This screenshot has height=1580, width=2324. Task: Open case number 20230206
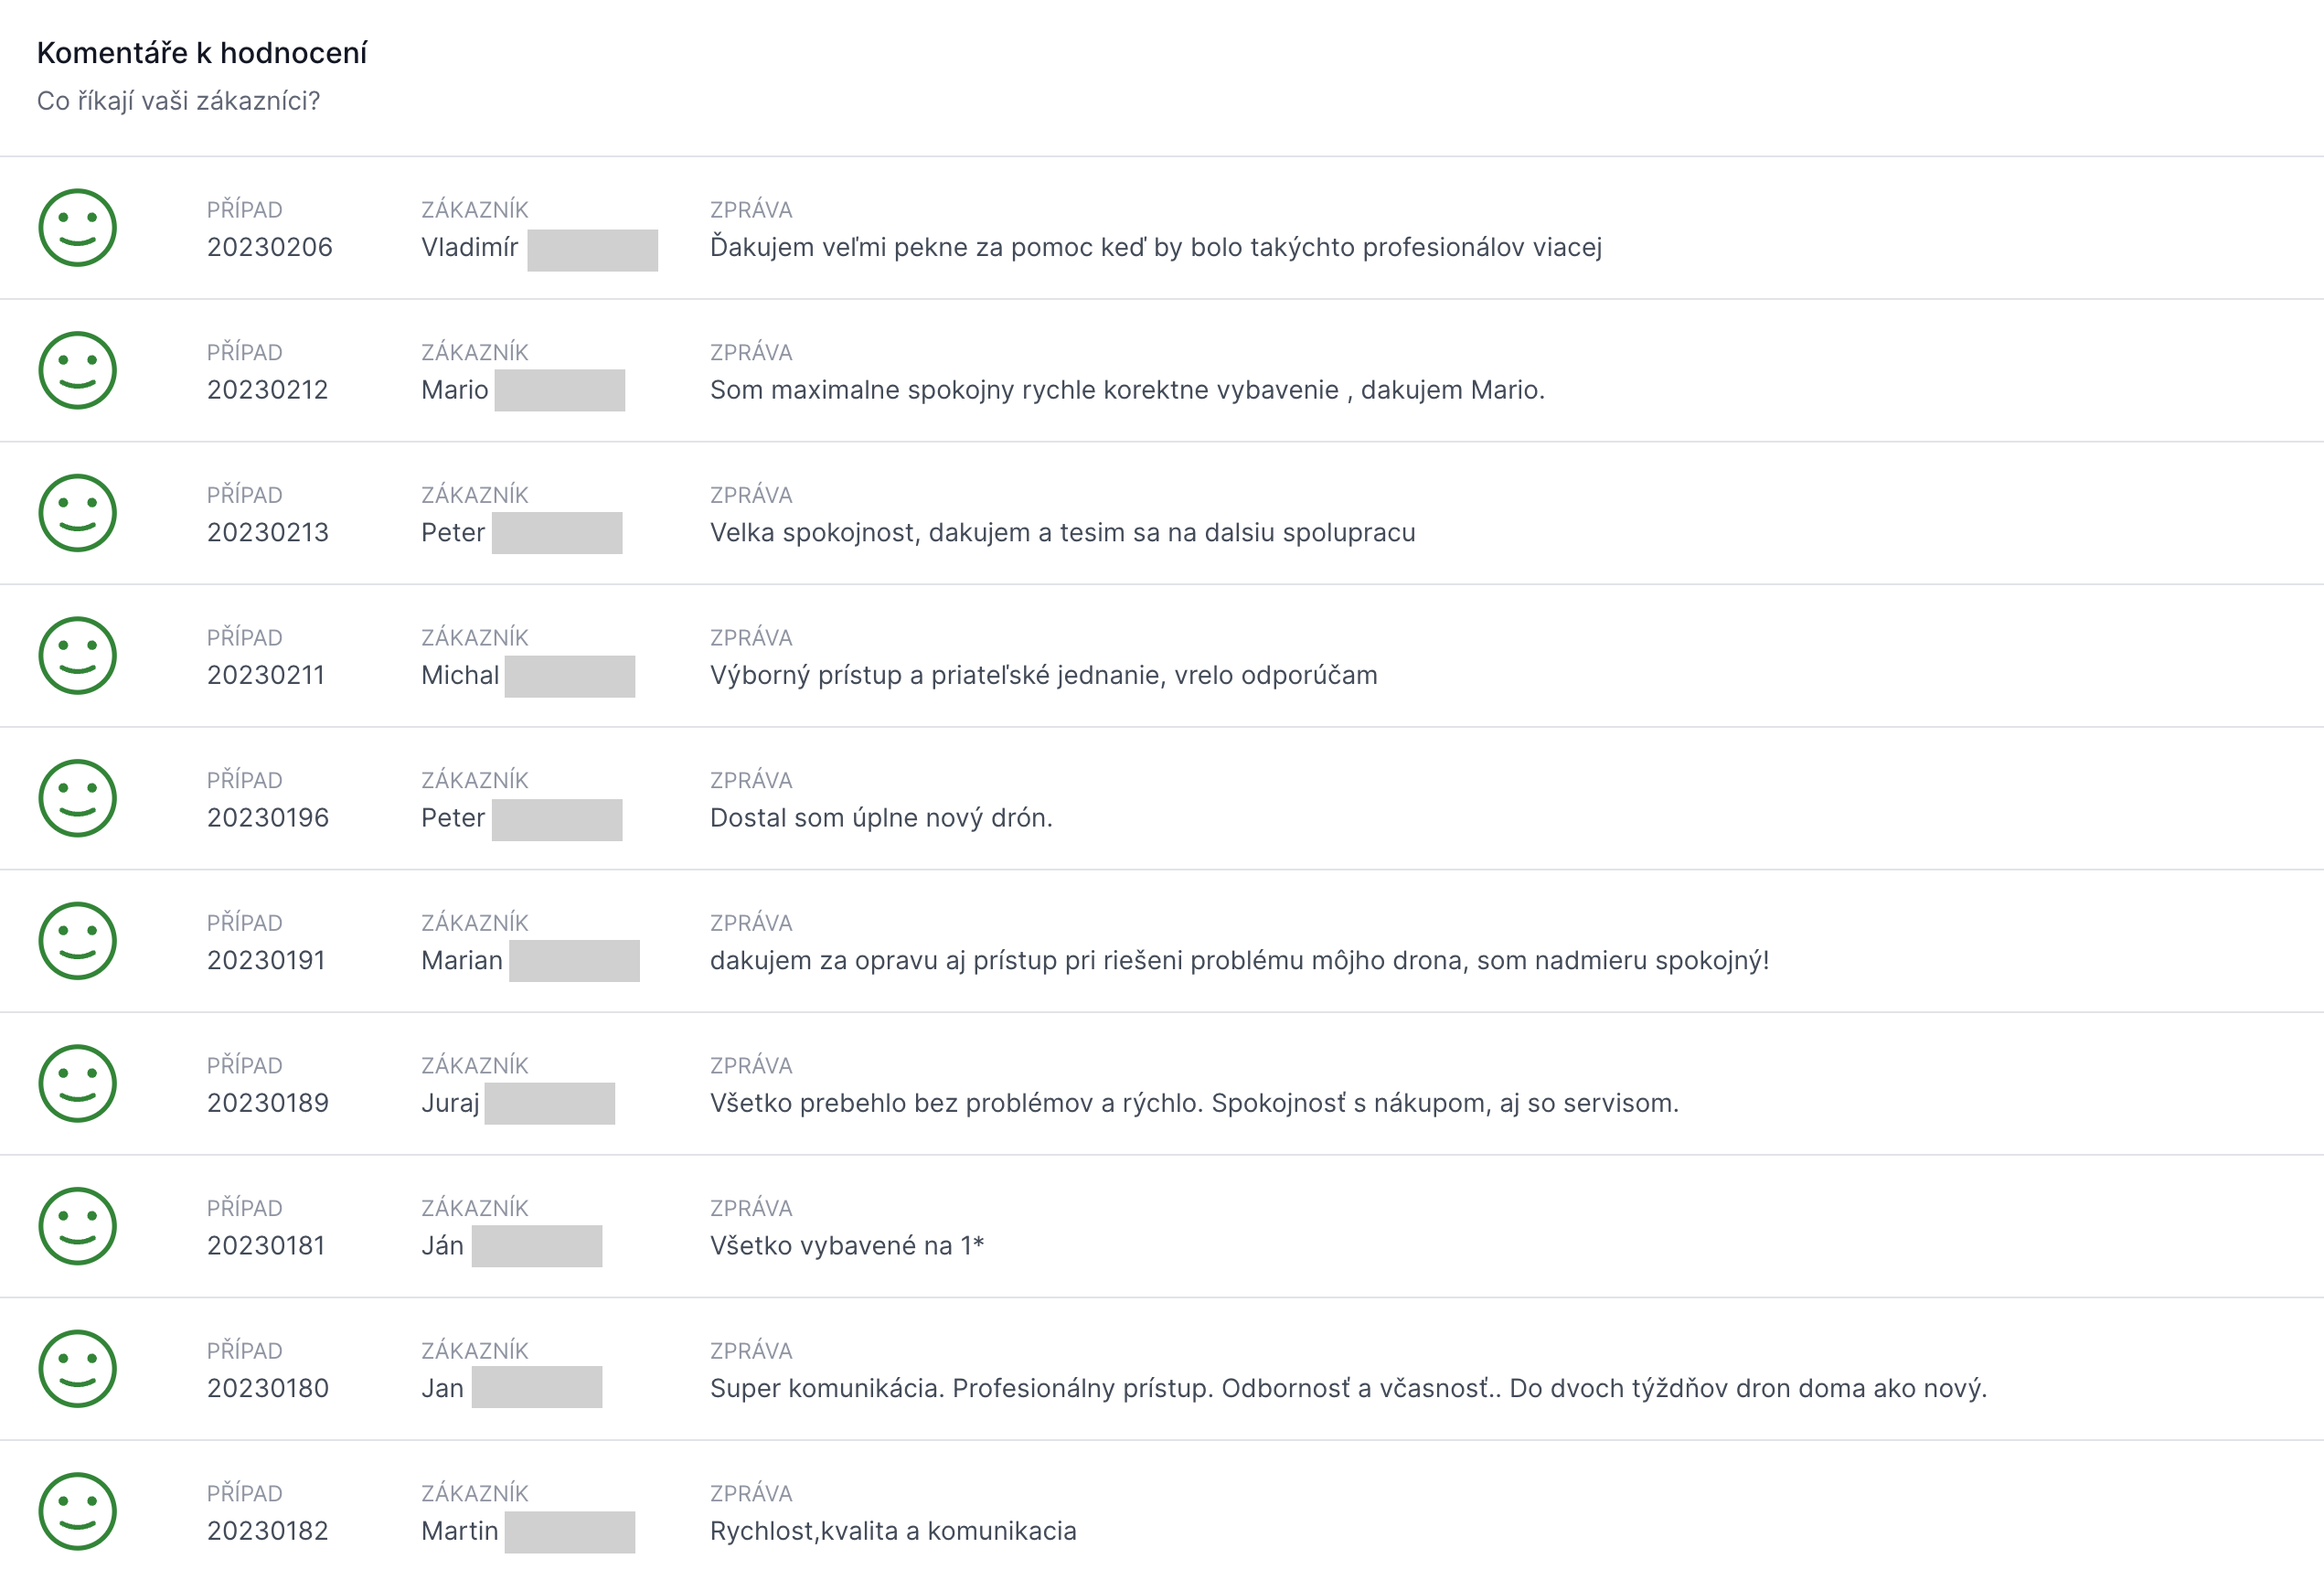[269, 247]
